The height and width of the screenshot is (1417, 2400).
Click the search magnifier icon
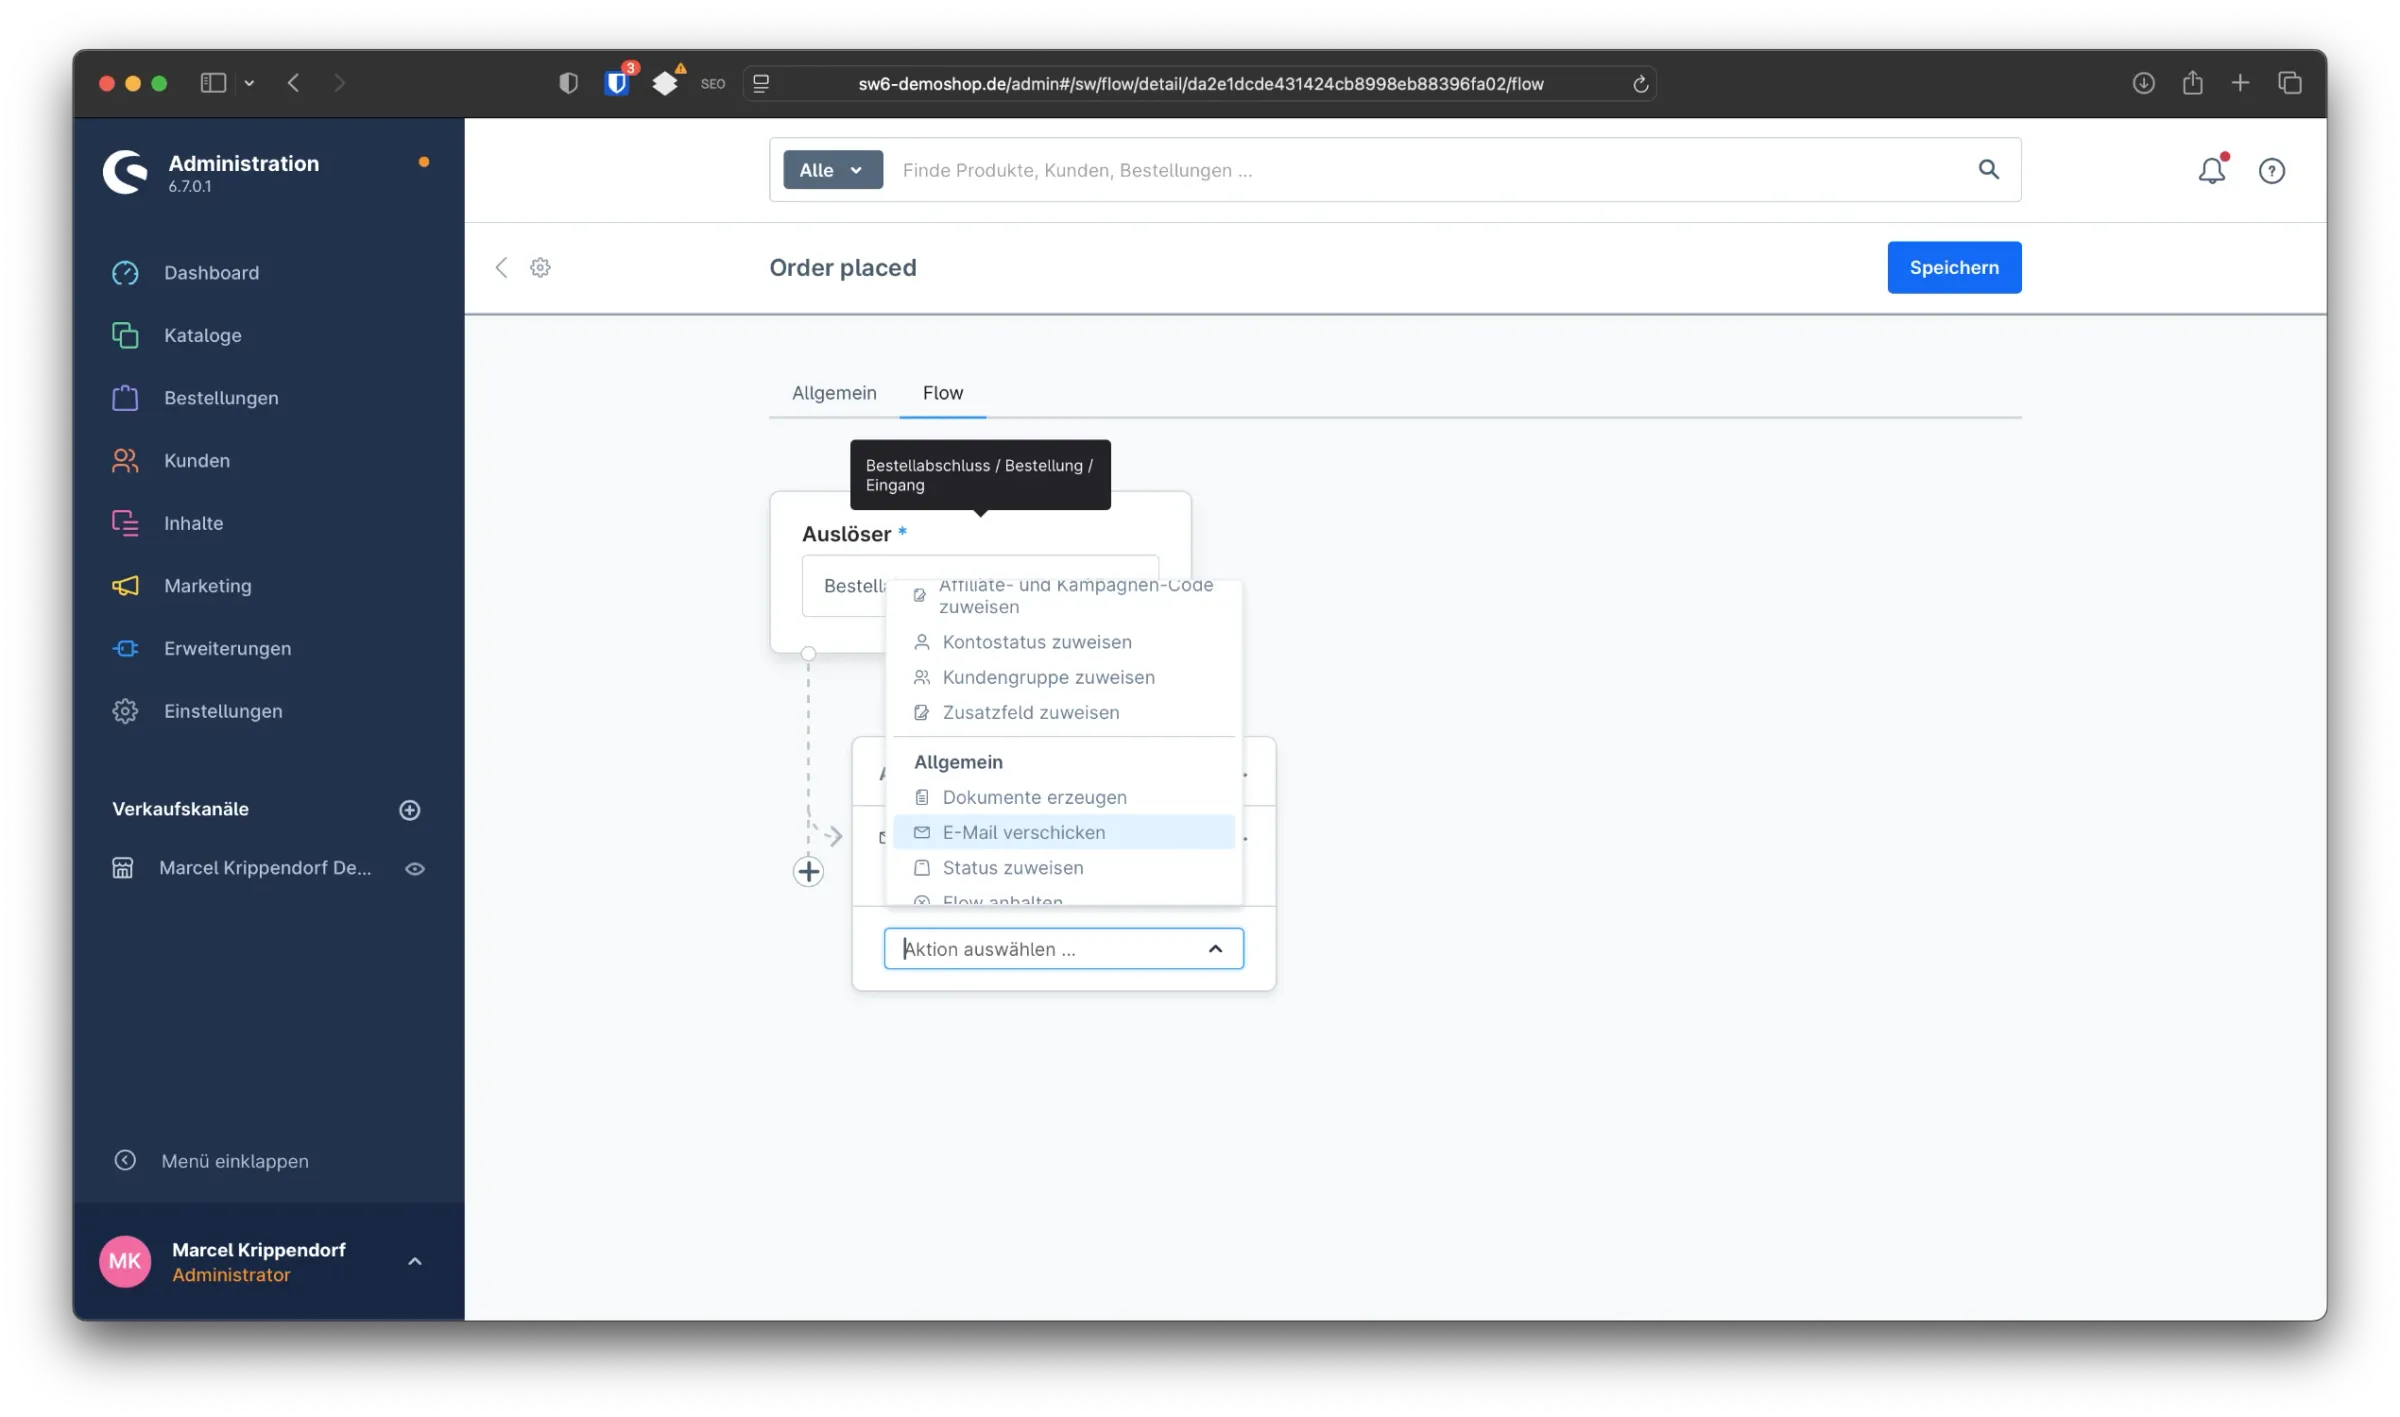tap(1988, 170)
